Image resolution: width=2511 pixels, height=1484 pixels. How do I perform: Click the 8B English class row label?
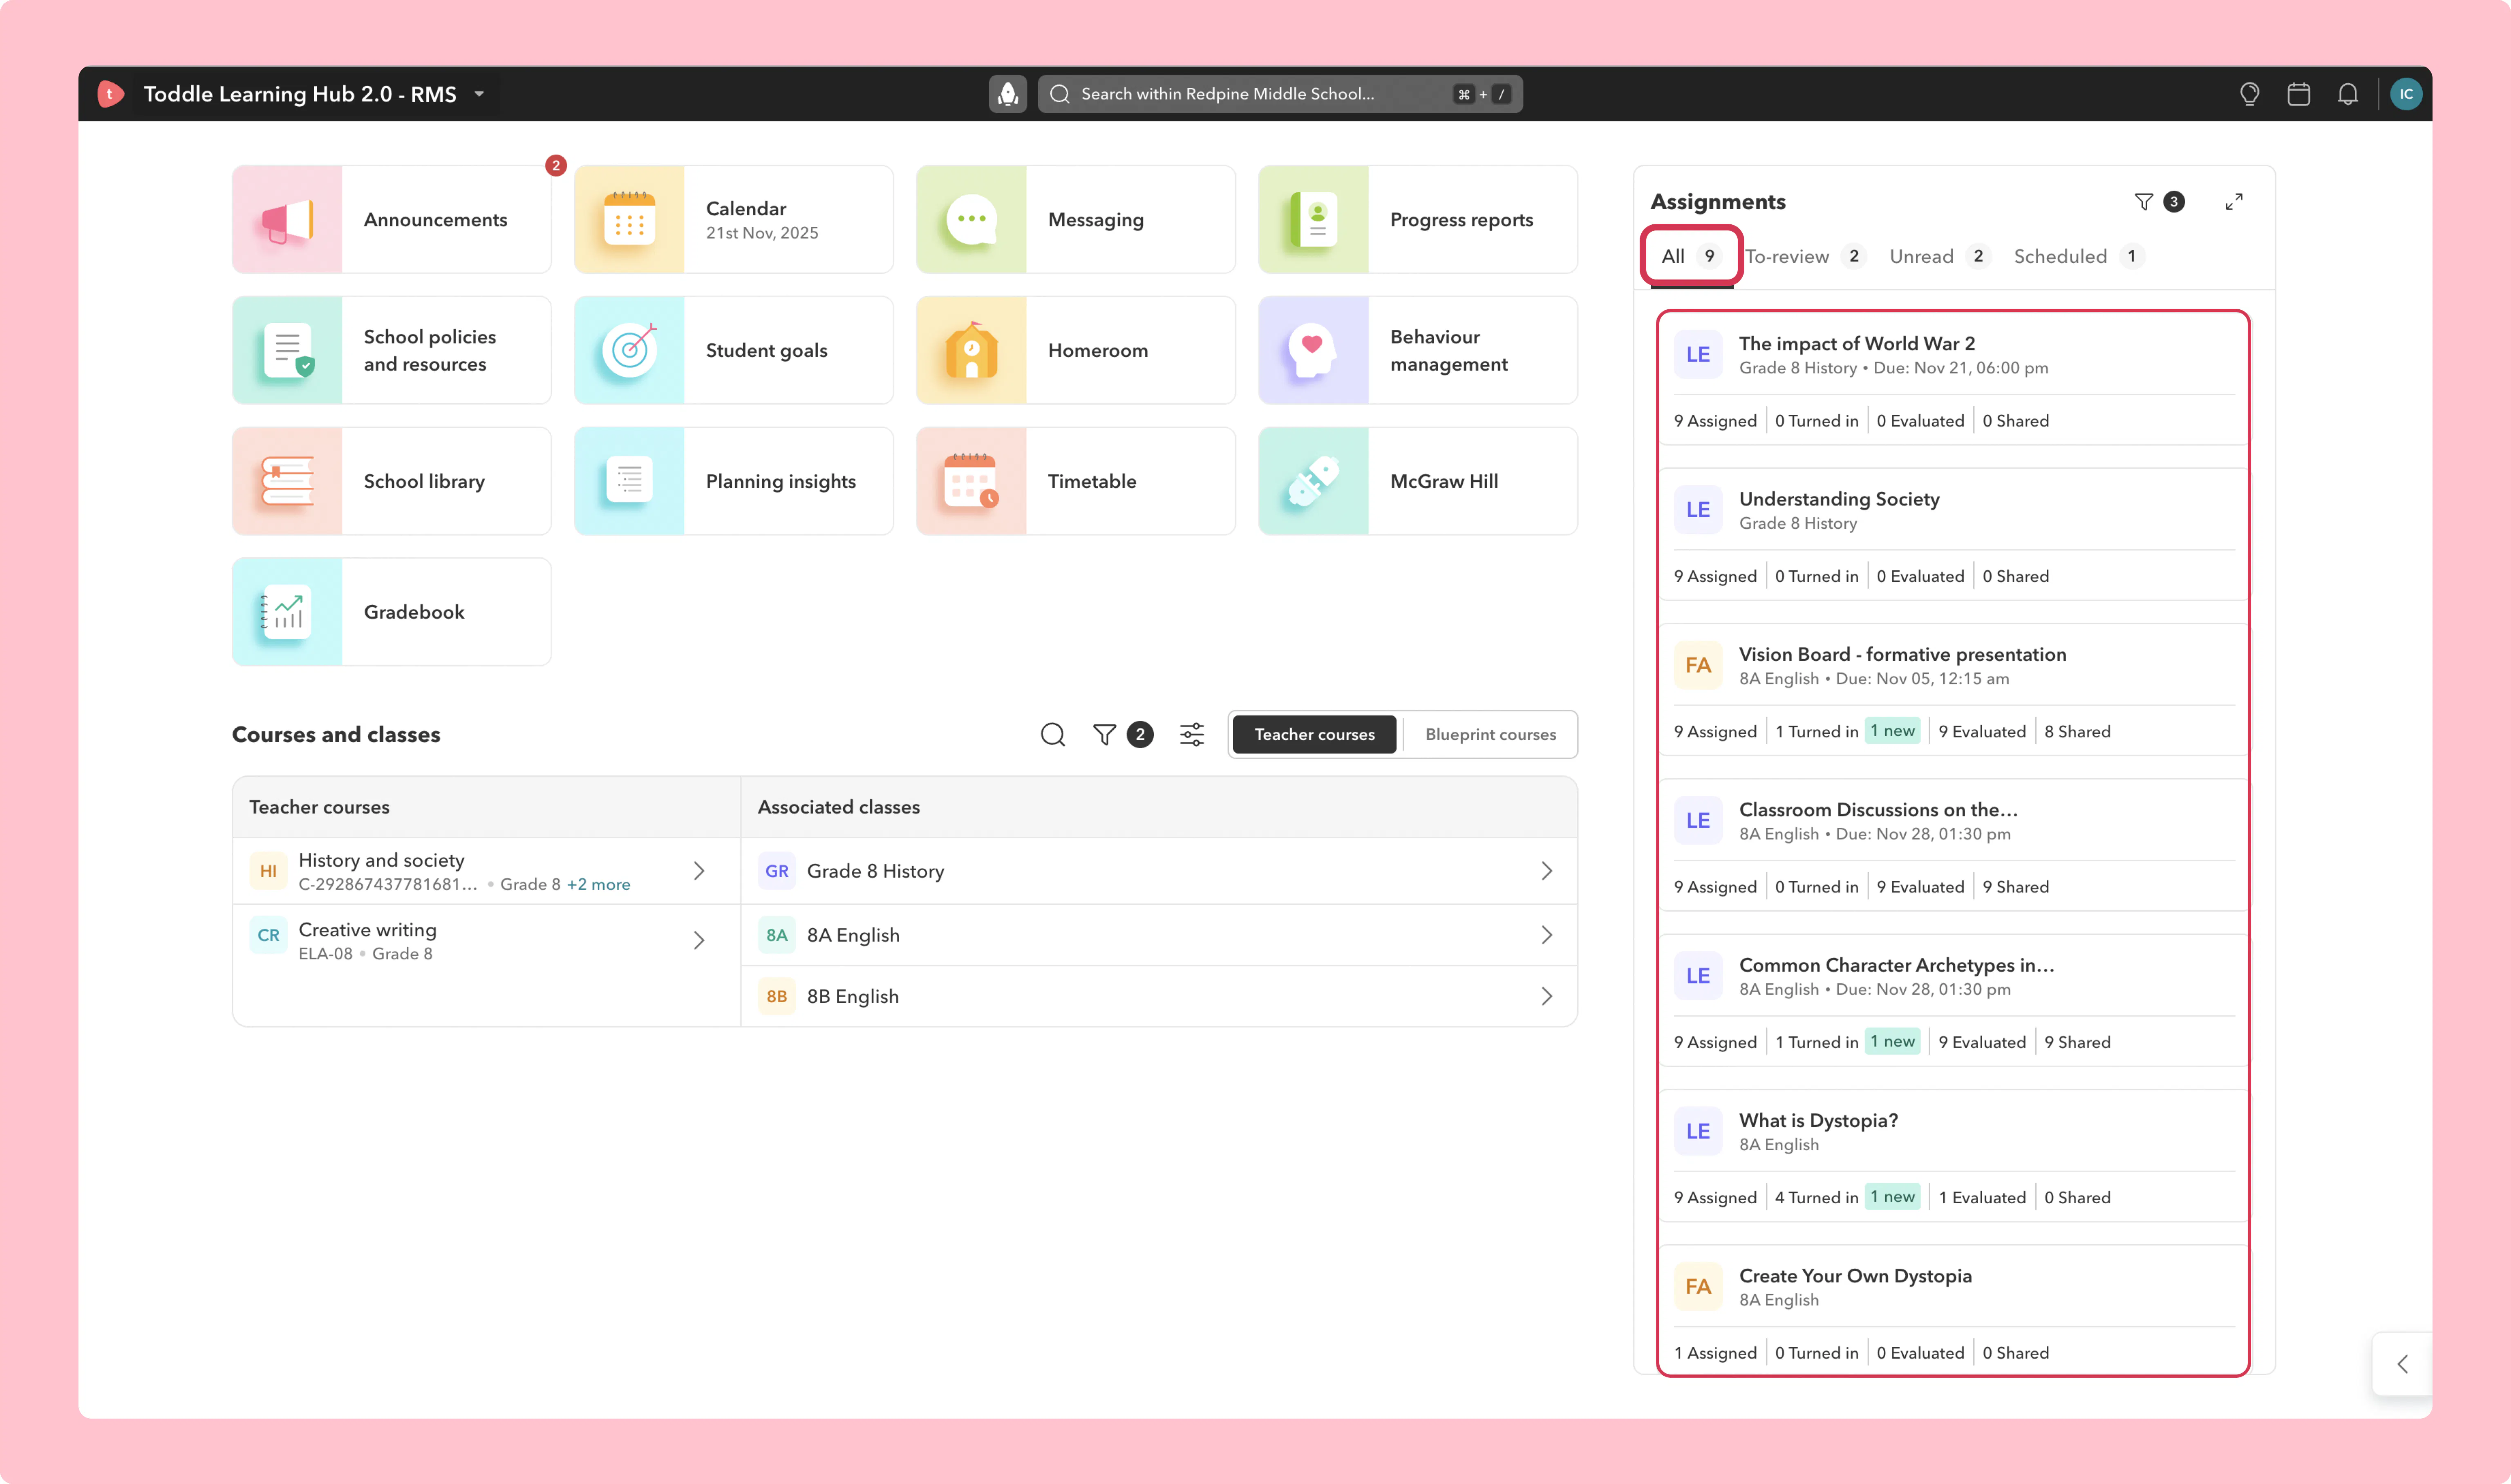pos(853,996)
